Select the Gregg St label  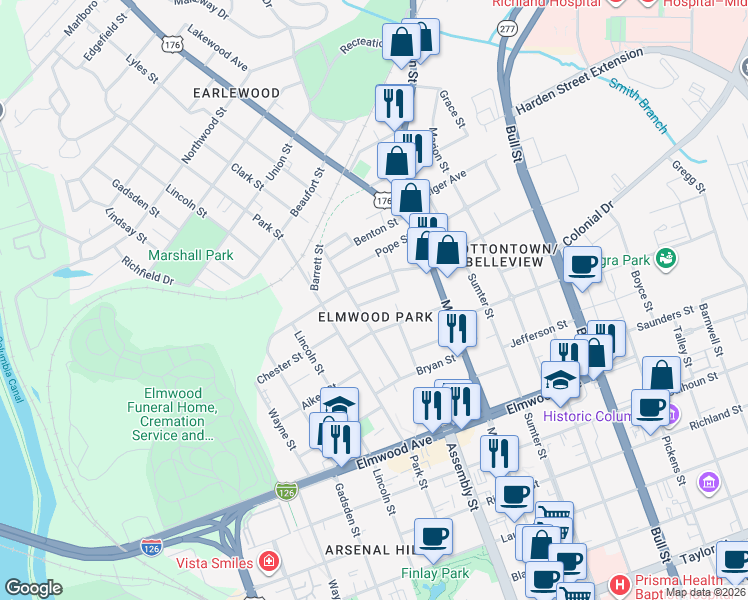coord(688,177)
